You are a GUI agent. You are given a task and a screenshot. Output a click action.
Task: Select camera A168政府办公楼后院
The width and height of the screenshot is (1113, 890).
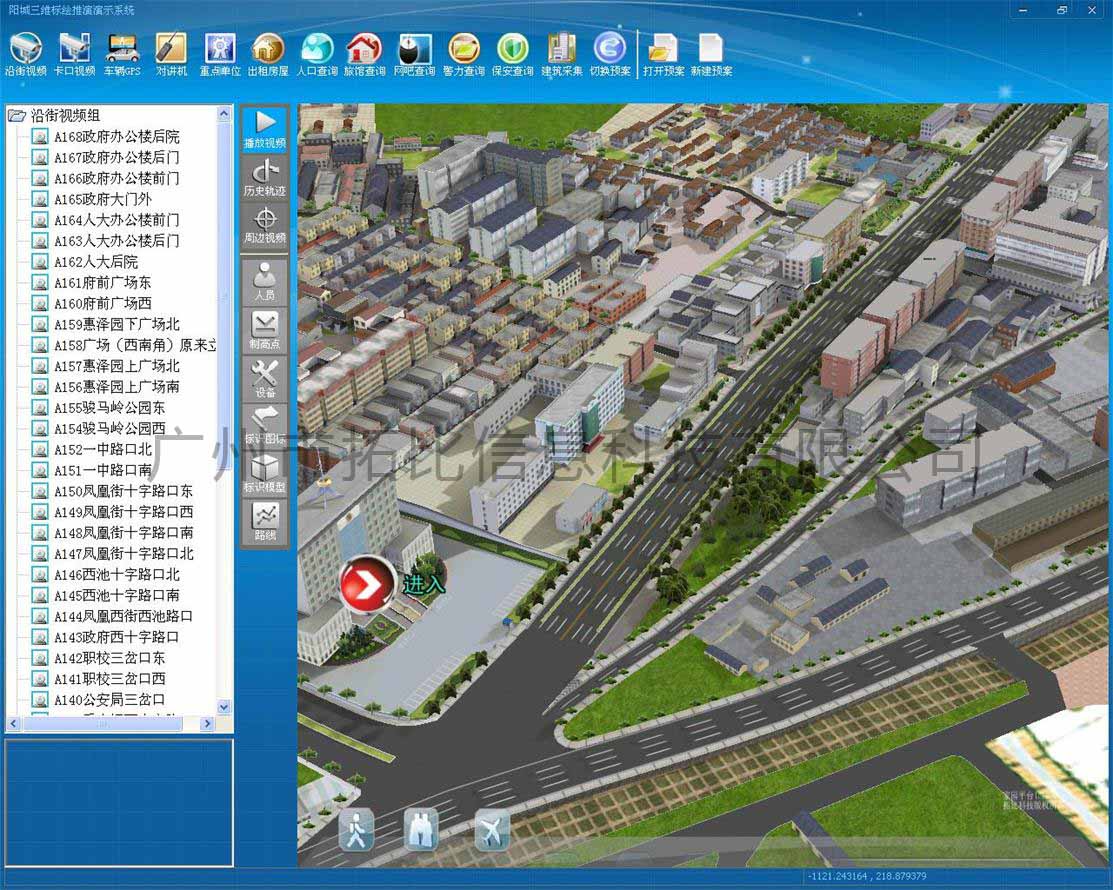coord(117,136)
